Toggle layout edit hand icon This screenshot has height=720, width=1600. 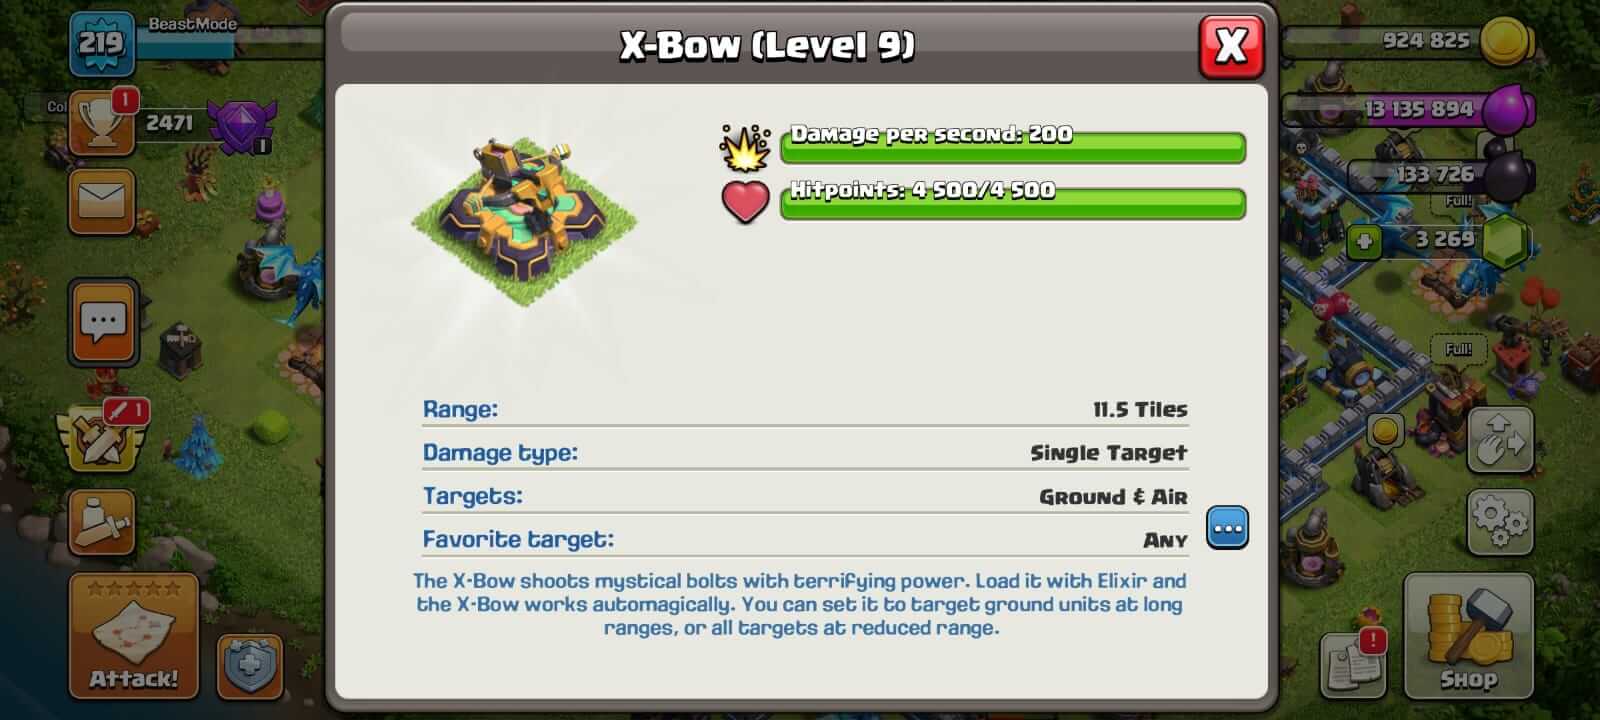point(1500,439)
